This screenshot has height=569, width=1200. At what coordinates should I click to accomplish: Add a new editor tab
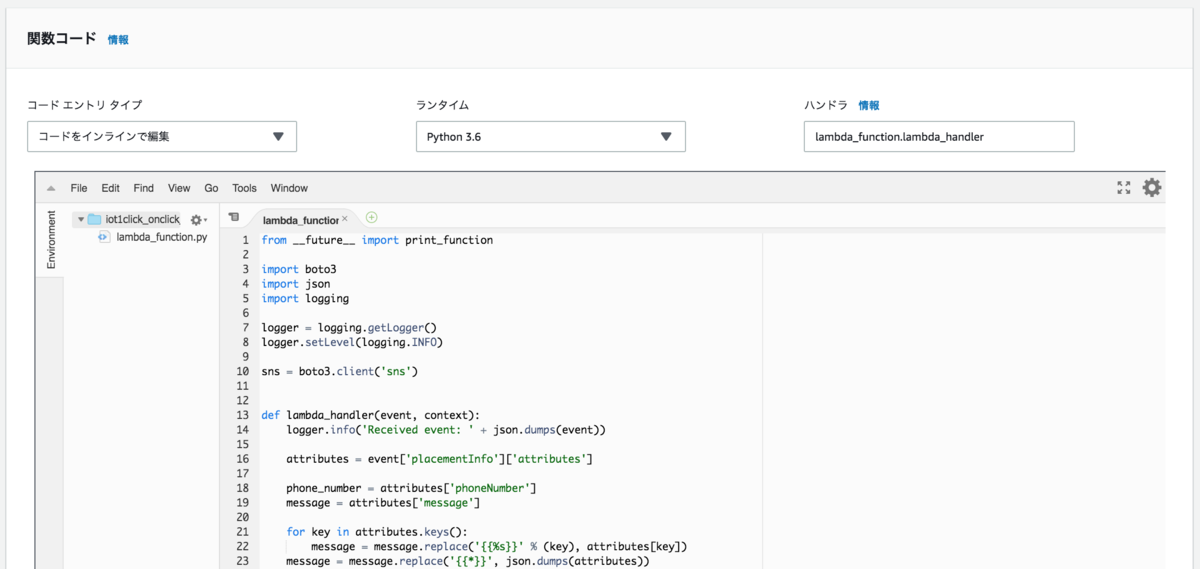(x=372, y=217)
